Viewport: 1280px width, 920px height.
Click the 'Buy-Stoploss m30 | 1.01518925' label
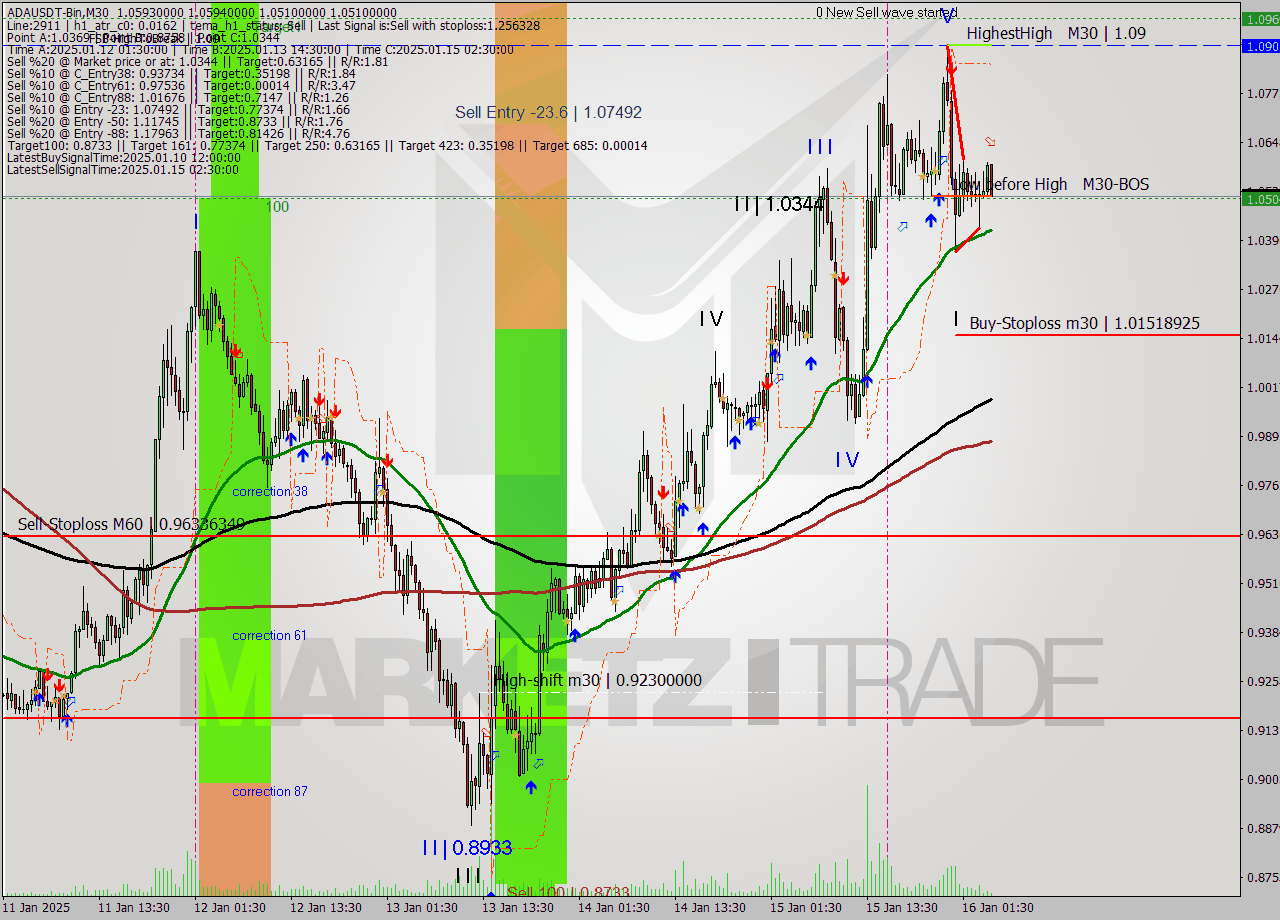click(1084, 323)
